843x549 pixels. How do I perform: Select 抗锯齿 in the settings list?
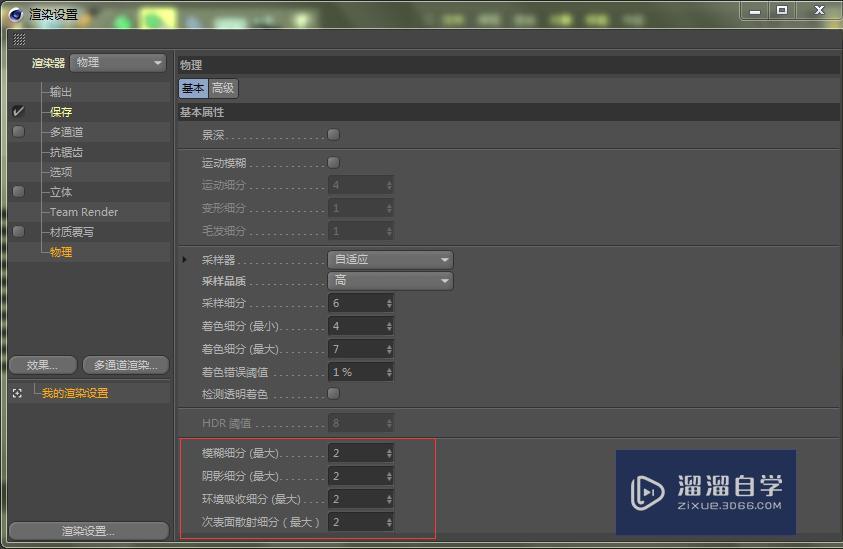pyautogui.click(x=67, y=152)
